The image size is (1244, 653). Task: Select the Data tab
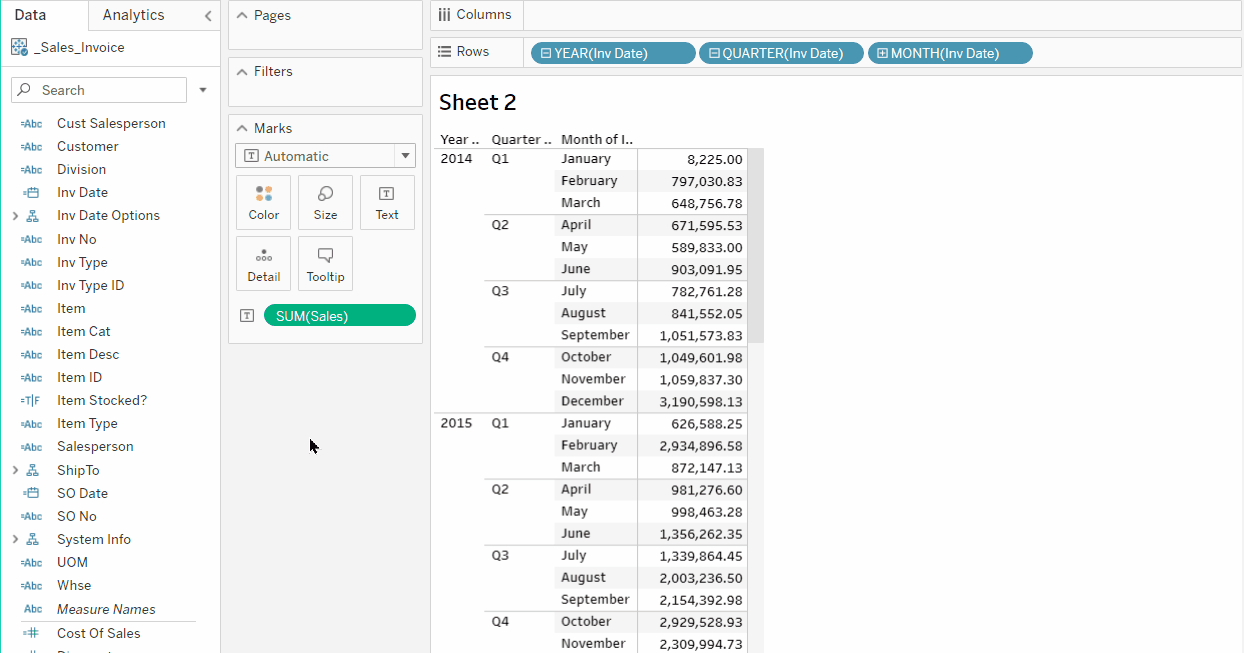point(30,15)
